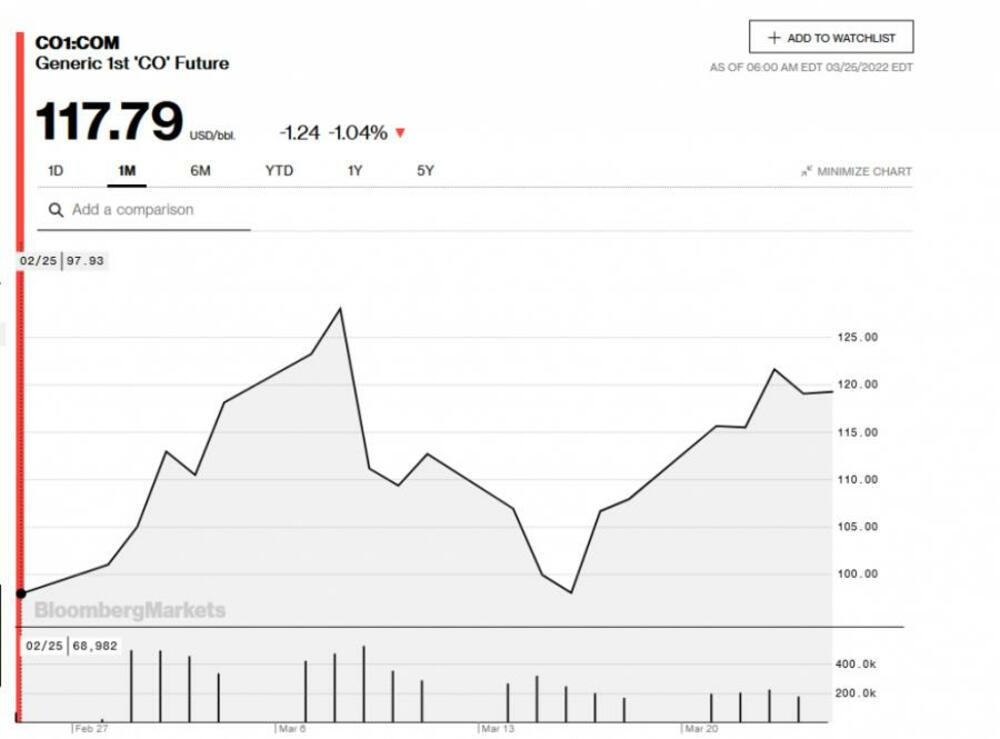The width and height of the screenshot is (1000, 739).
Task: Select the 1D time range tab
Action: tap(55, 171)
